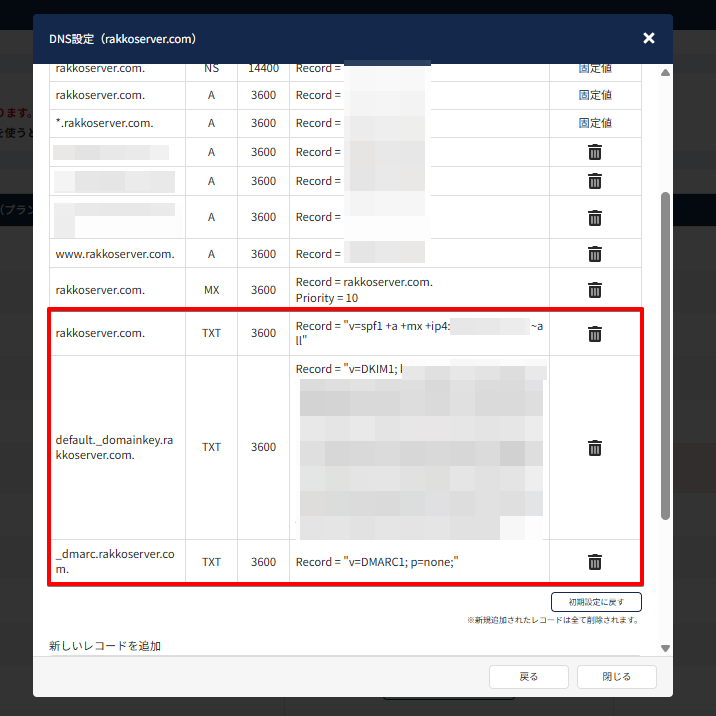Viewport: 716px width, 716px height.
Task: Click the 新しいレコードを追加 heading
Action: [x=105, y=646]
